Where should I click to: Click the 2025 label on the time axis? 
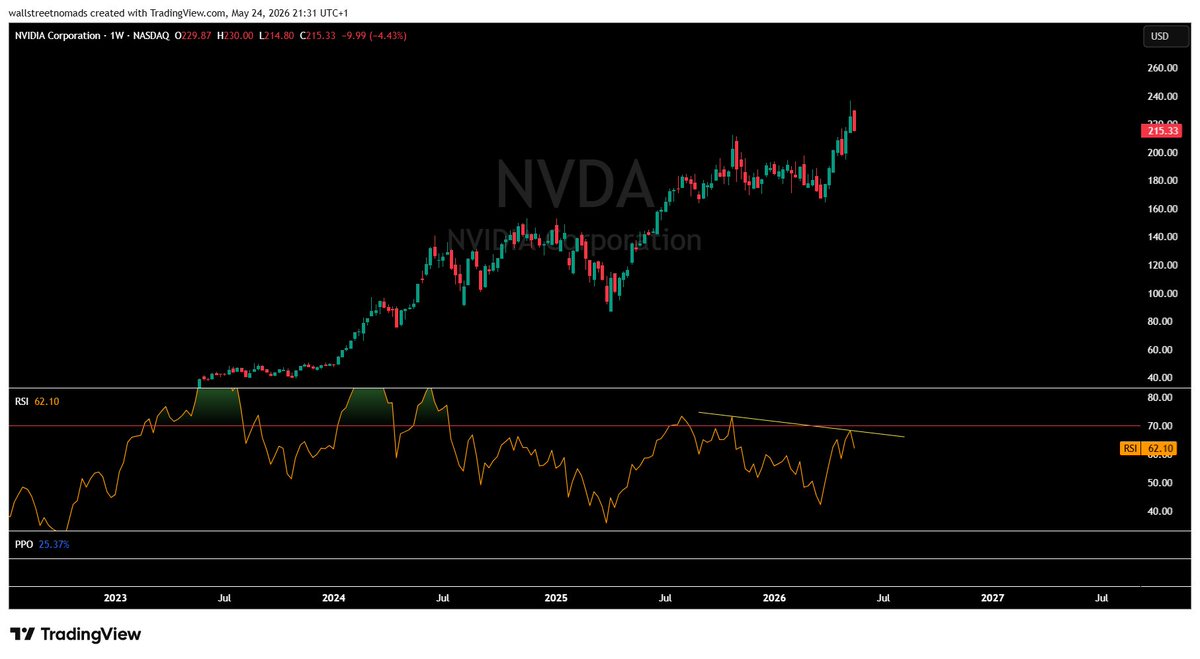[x=556, y=598]
